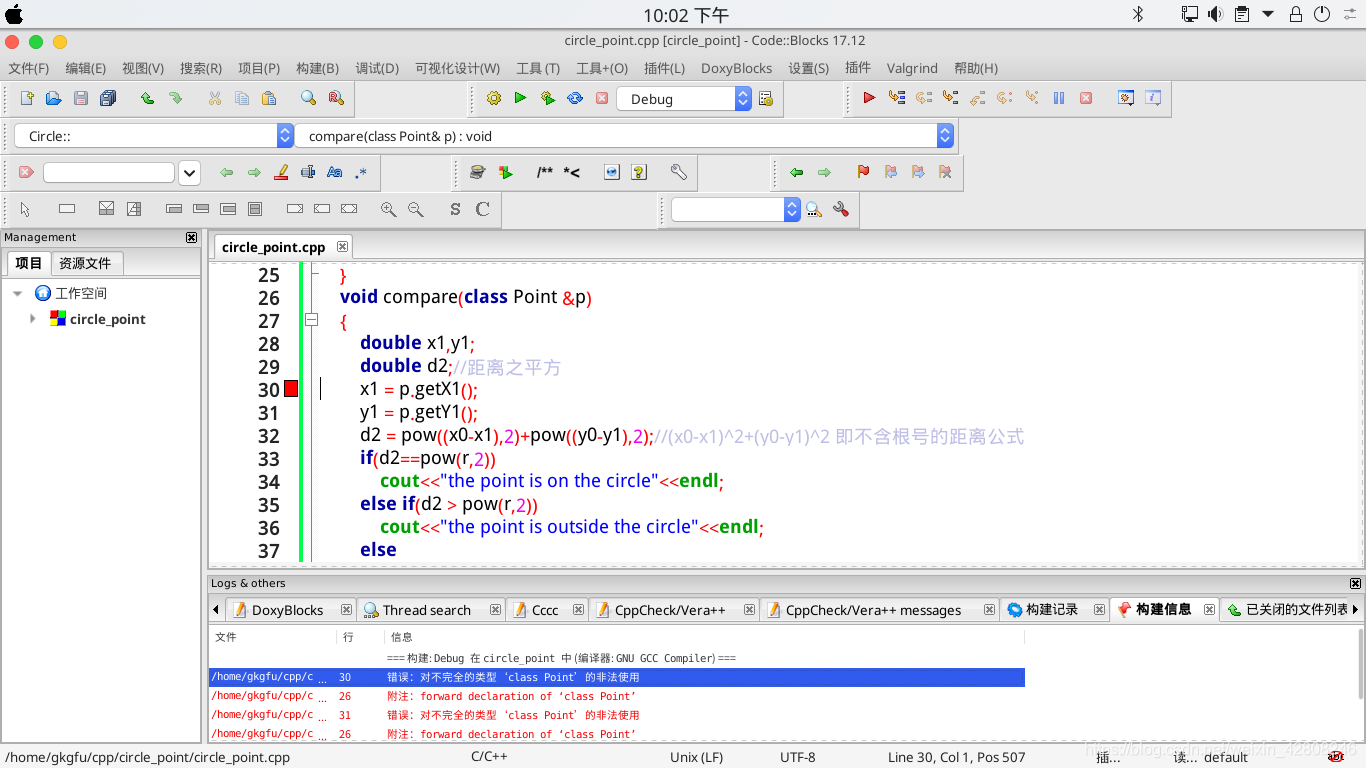This screenshot has height=768, width=1366.
Task: Open Apple menu in top bar
Action: [14, 14]
